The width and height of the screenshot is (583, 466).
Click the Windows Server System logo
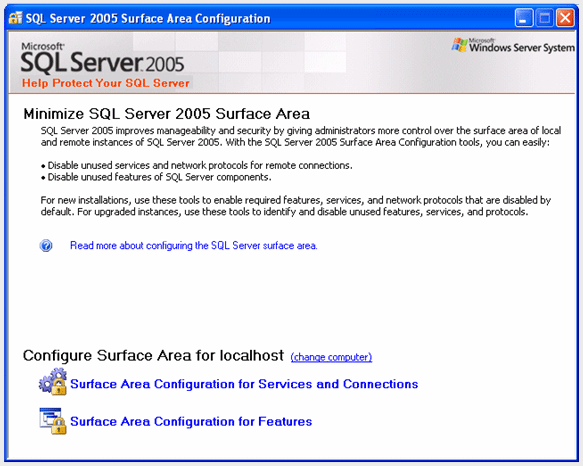(513, 45)
